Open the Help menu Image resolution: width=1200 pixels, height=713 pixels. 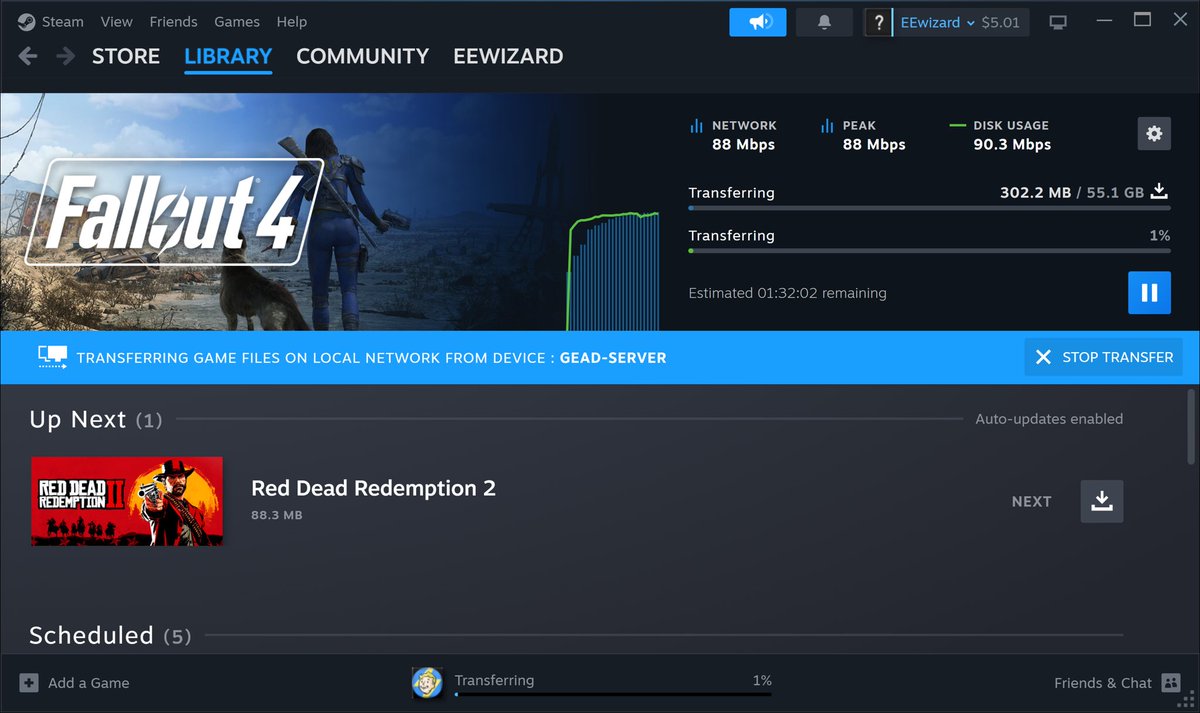(292, 22)
